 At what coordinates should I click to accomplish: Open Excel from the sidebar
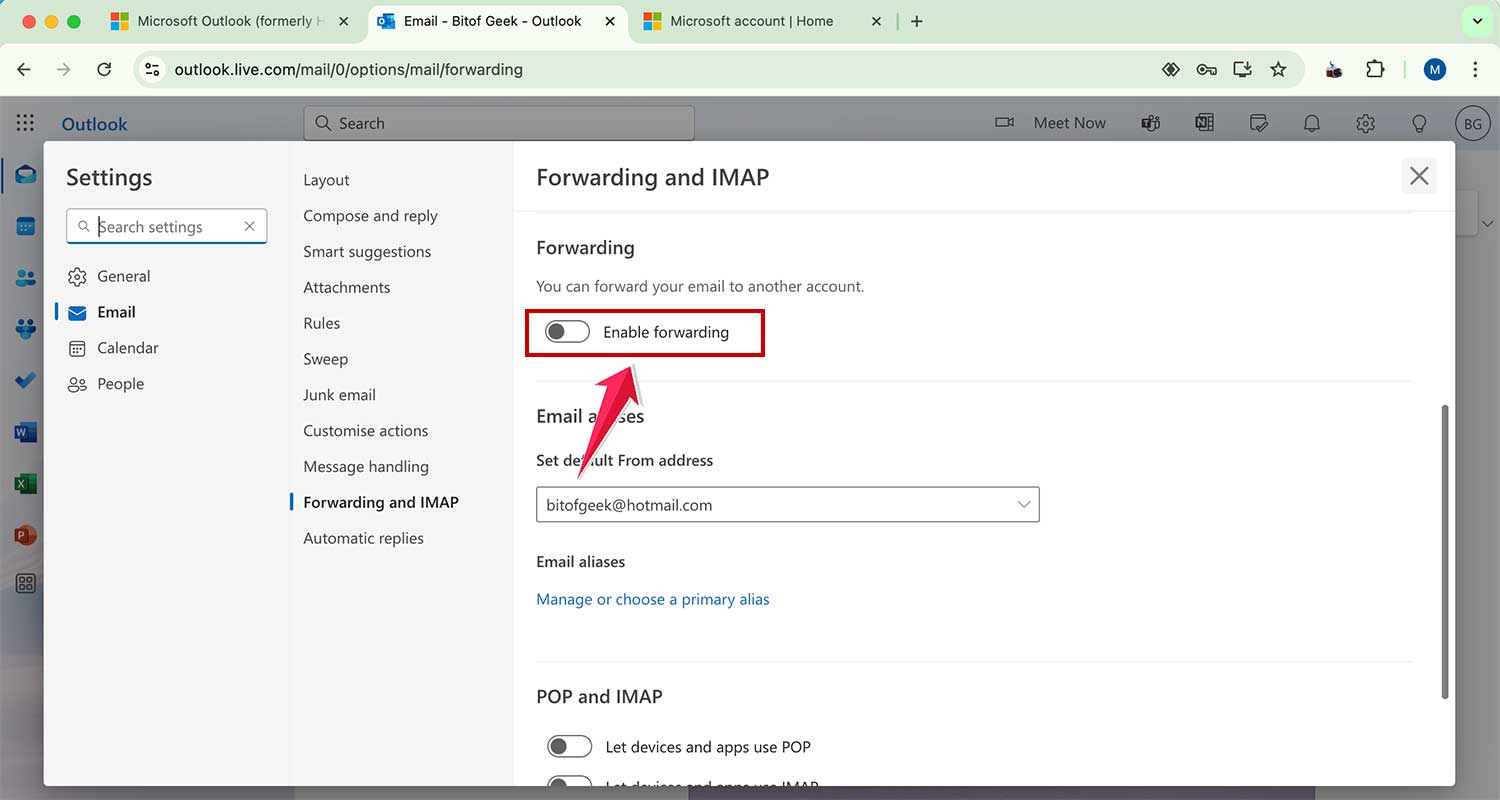tap(25, 484)
